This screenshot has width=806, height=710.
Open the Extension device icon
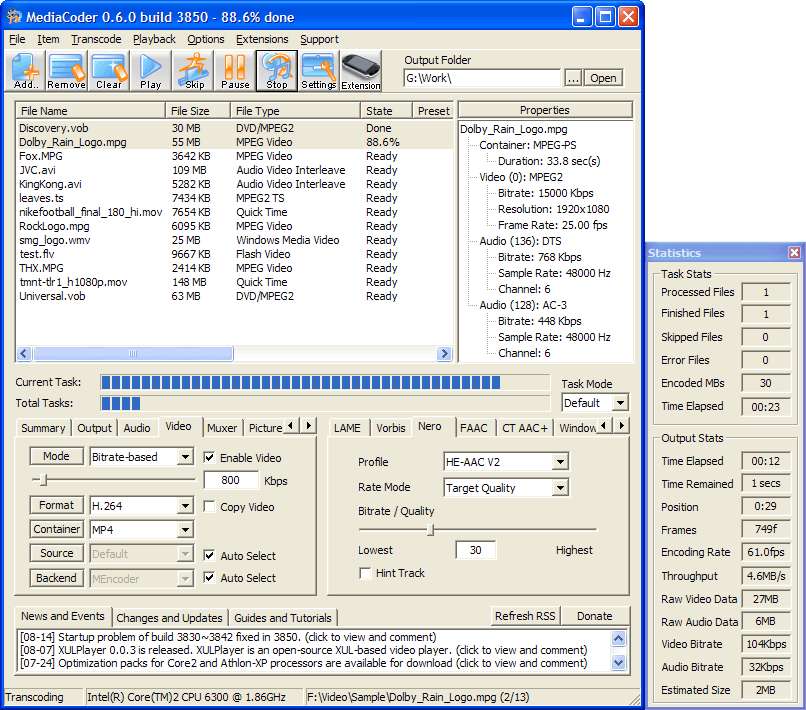tap(361, 71)
